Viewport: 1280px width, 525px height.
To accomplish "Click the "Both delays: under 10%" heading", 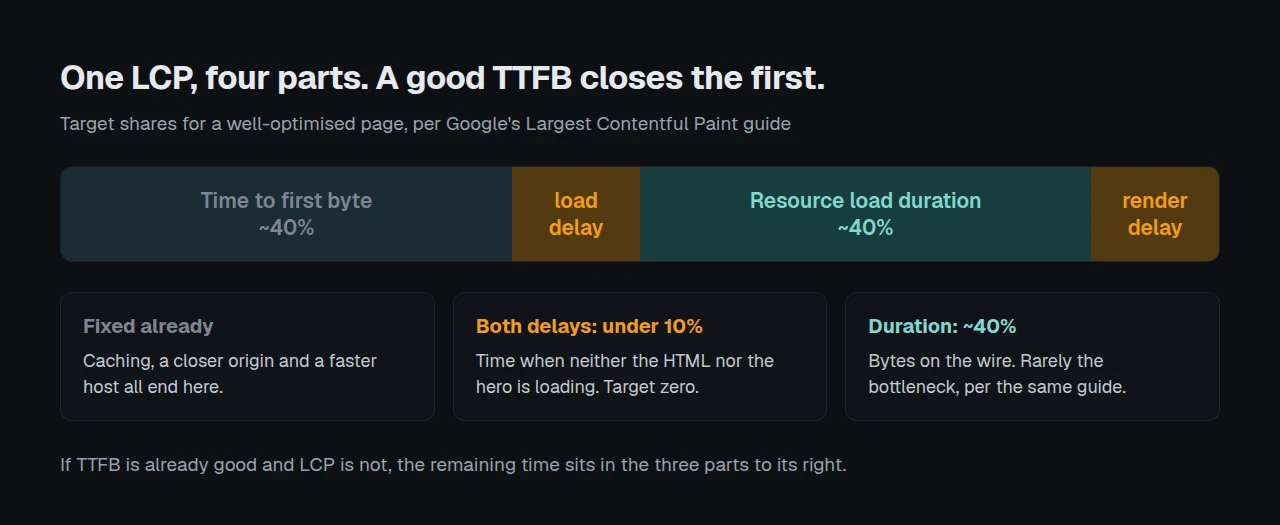I will point(589,326).
